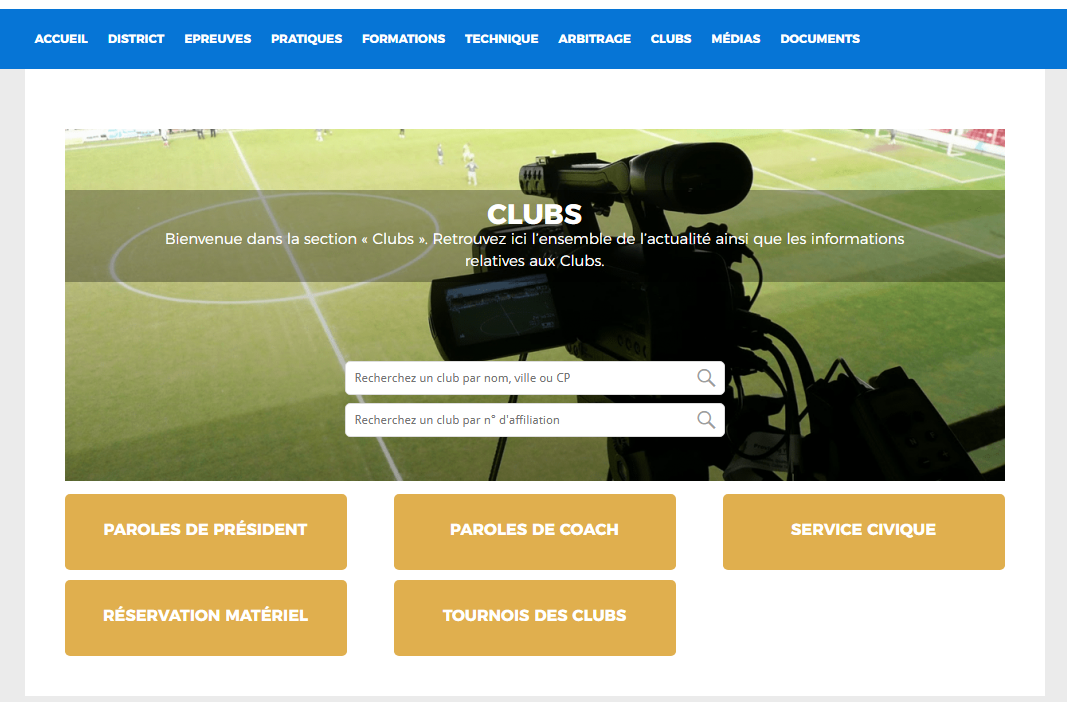
Task: Open RÉSERVATION MATÉRIEL
Action: click(206, 618)
